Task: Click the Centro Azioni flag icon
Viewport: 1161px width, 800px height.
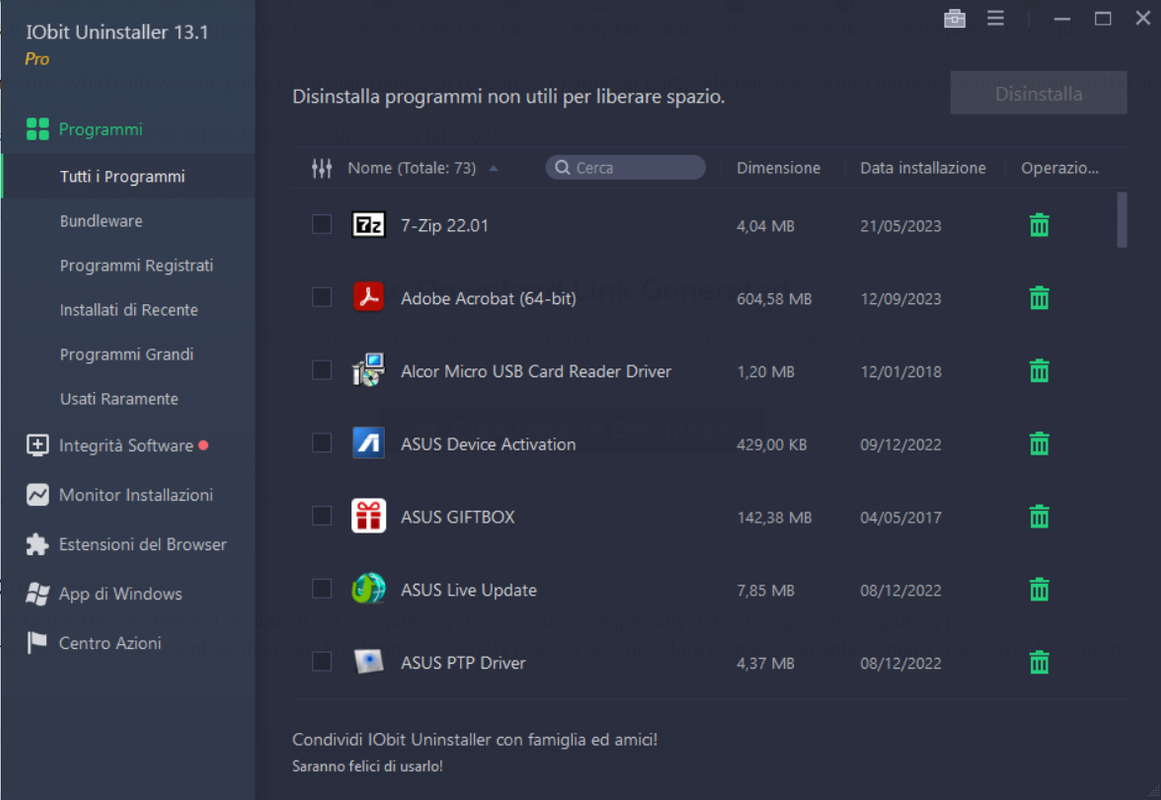Action: pos(37,643)
